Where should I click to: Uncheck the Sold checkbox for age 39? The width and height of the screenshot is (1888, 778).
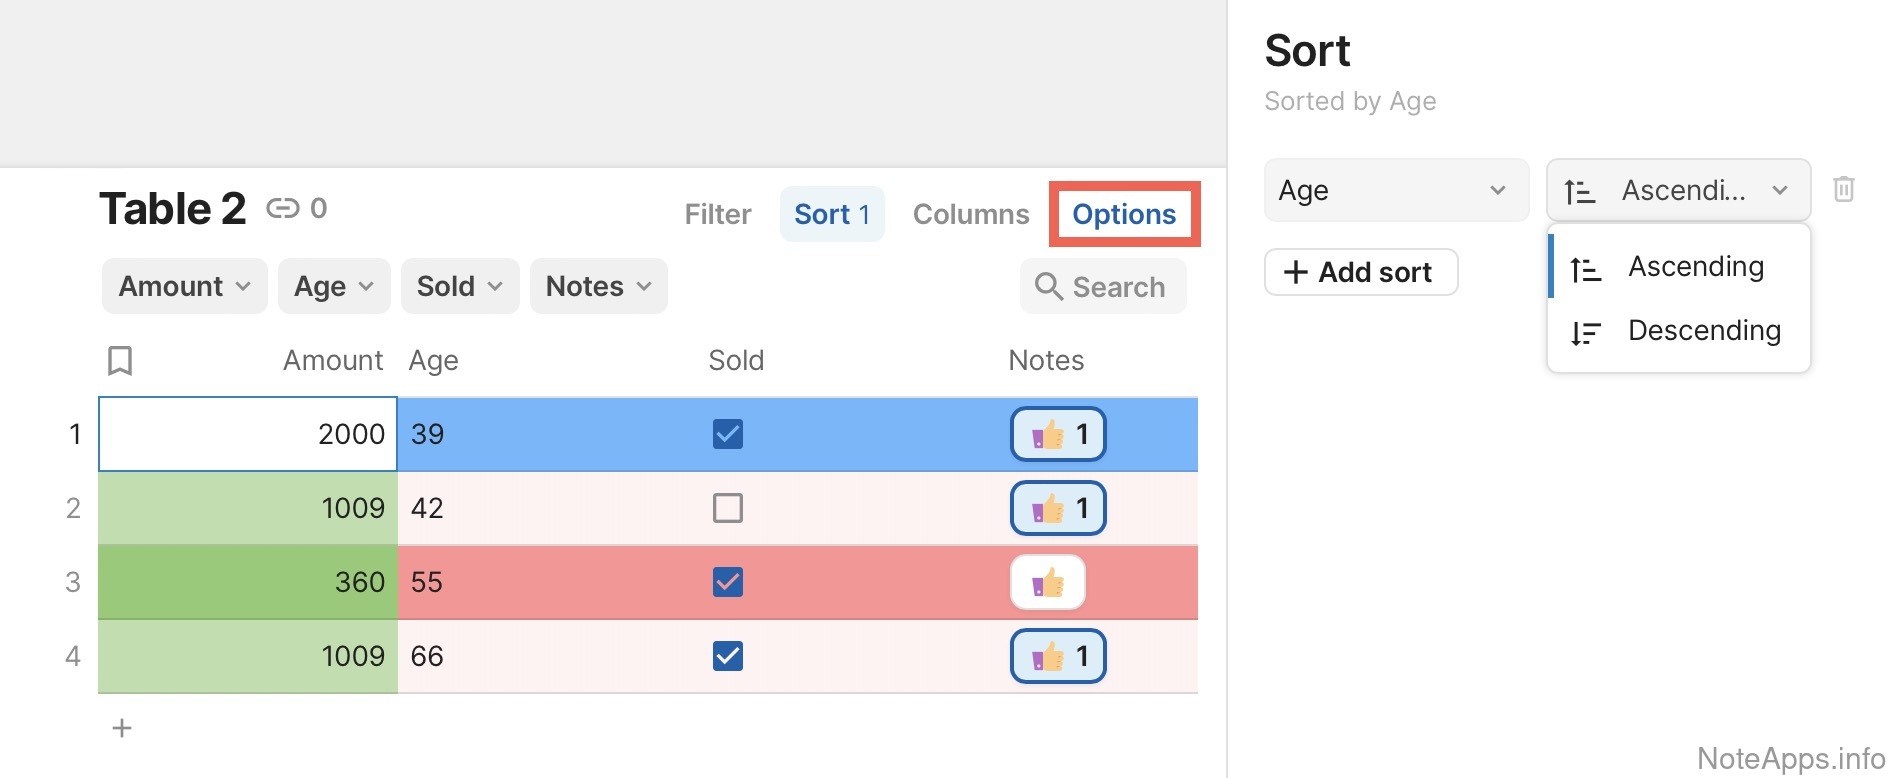tap(727, 434)
